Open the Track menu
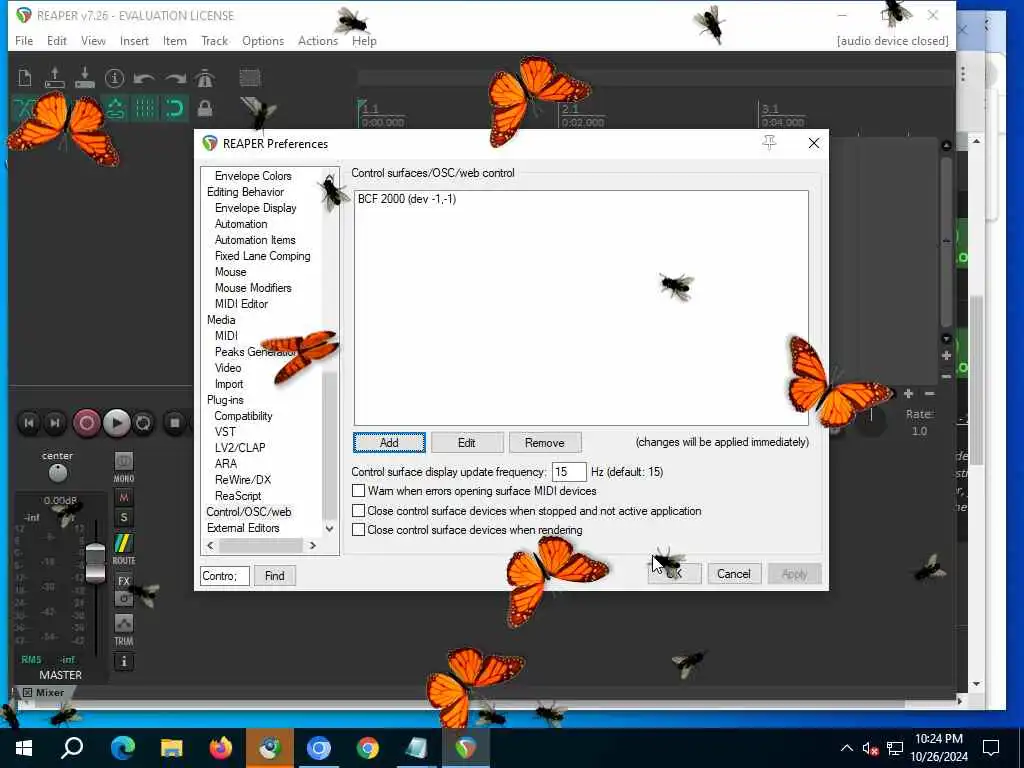This screenshot has width=1024, height=768. pos(215,40)
